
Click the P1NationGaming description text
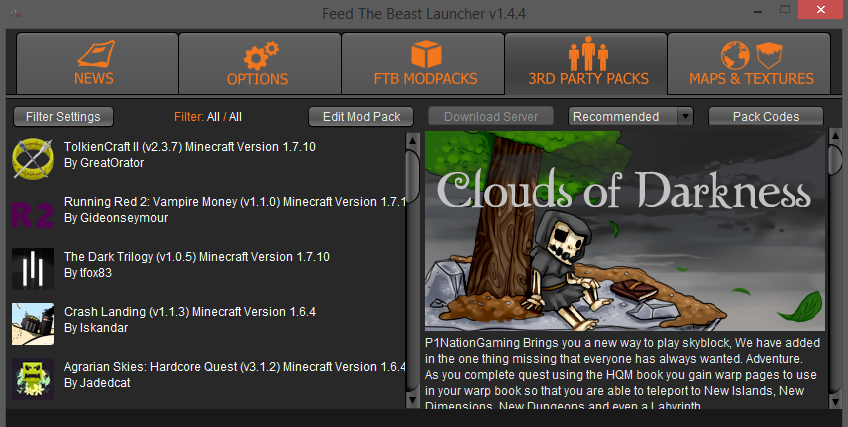pyautogui.click(x=622, y=374)
